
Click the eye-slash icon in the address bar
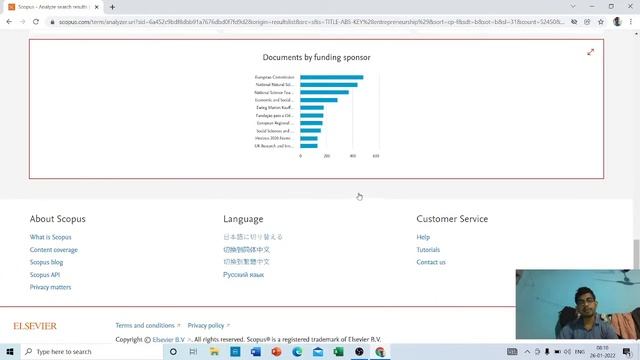[x=574, y=22]
